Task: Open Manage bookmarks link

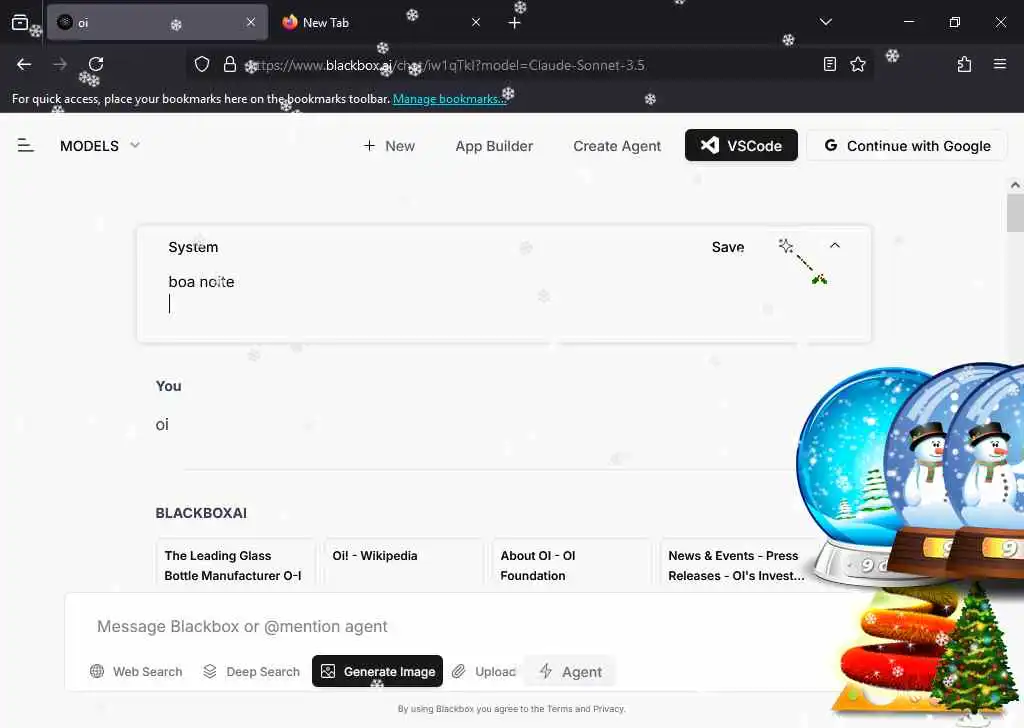Action: (449, 99)
